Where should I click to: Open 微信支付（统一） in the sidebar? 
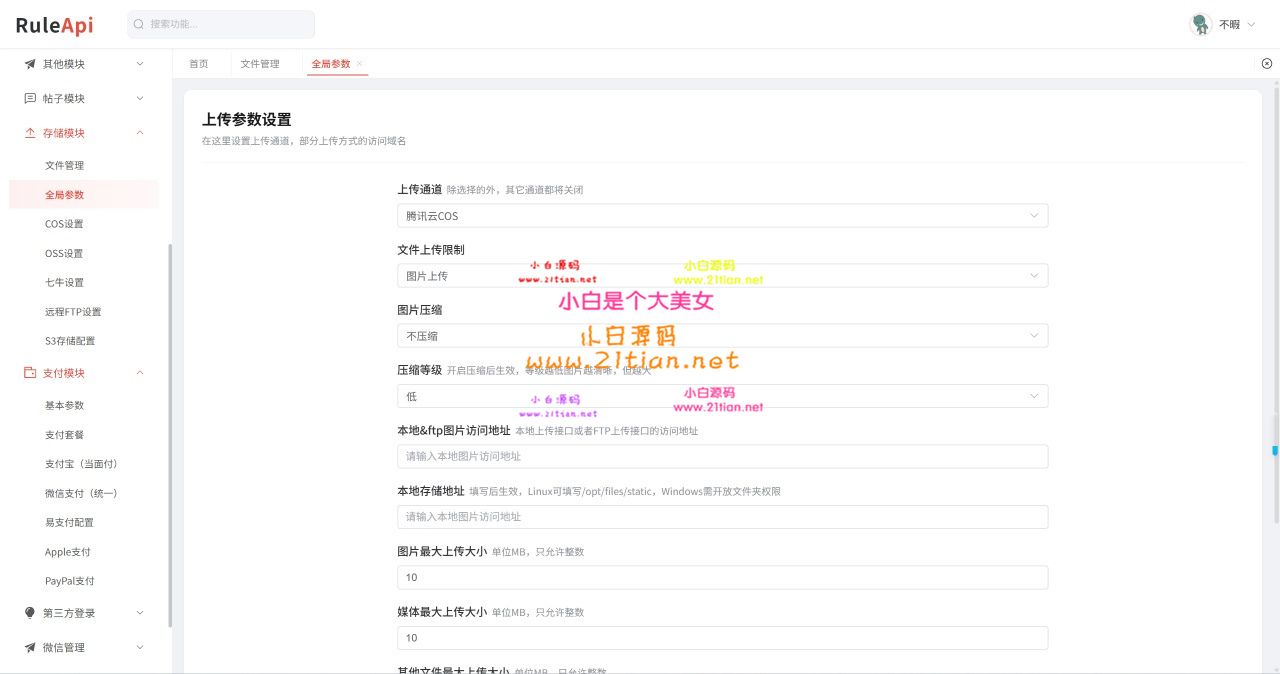coord(84,493)
